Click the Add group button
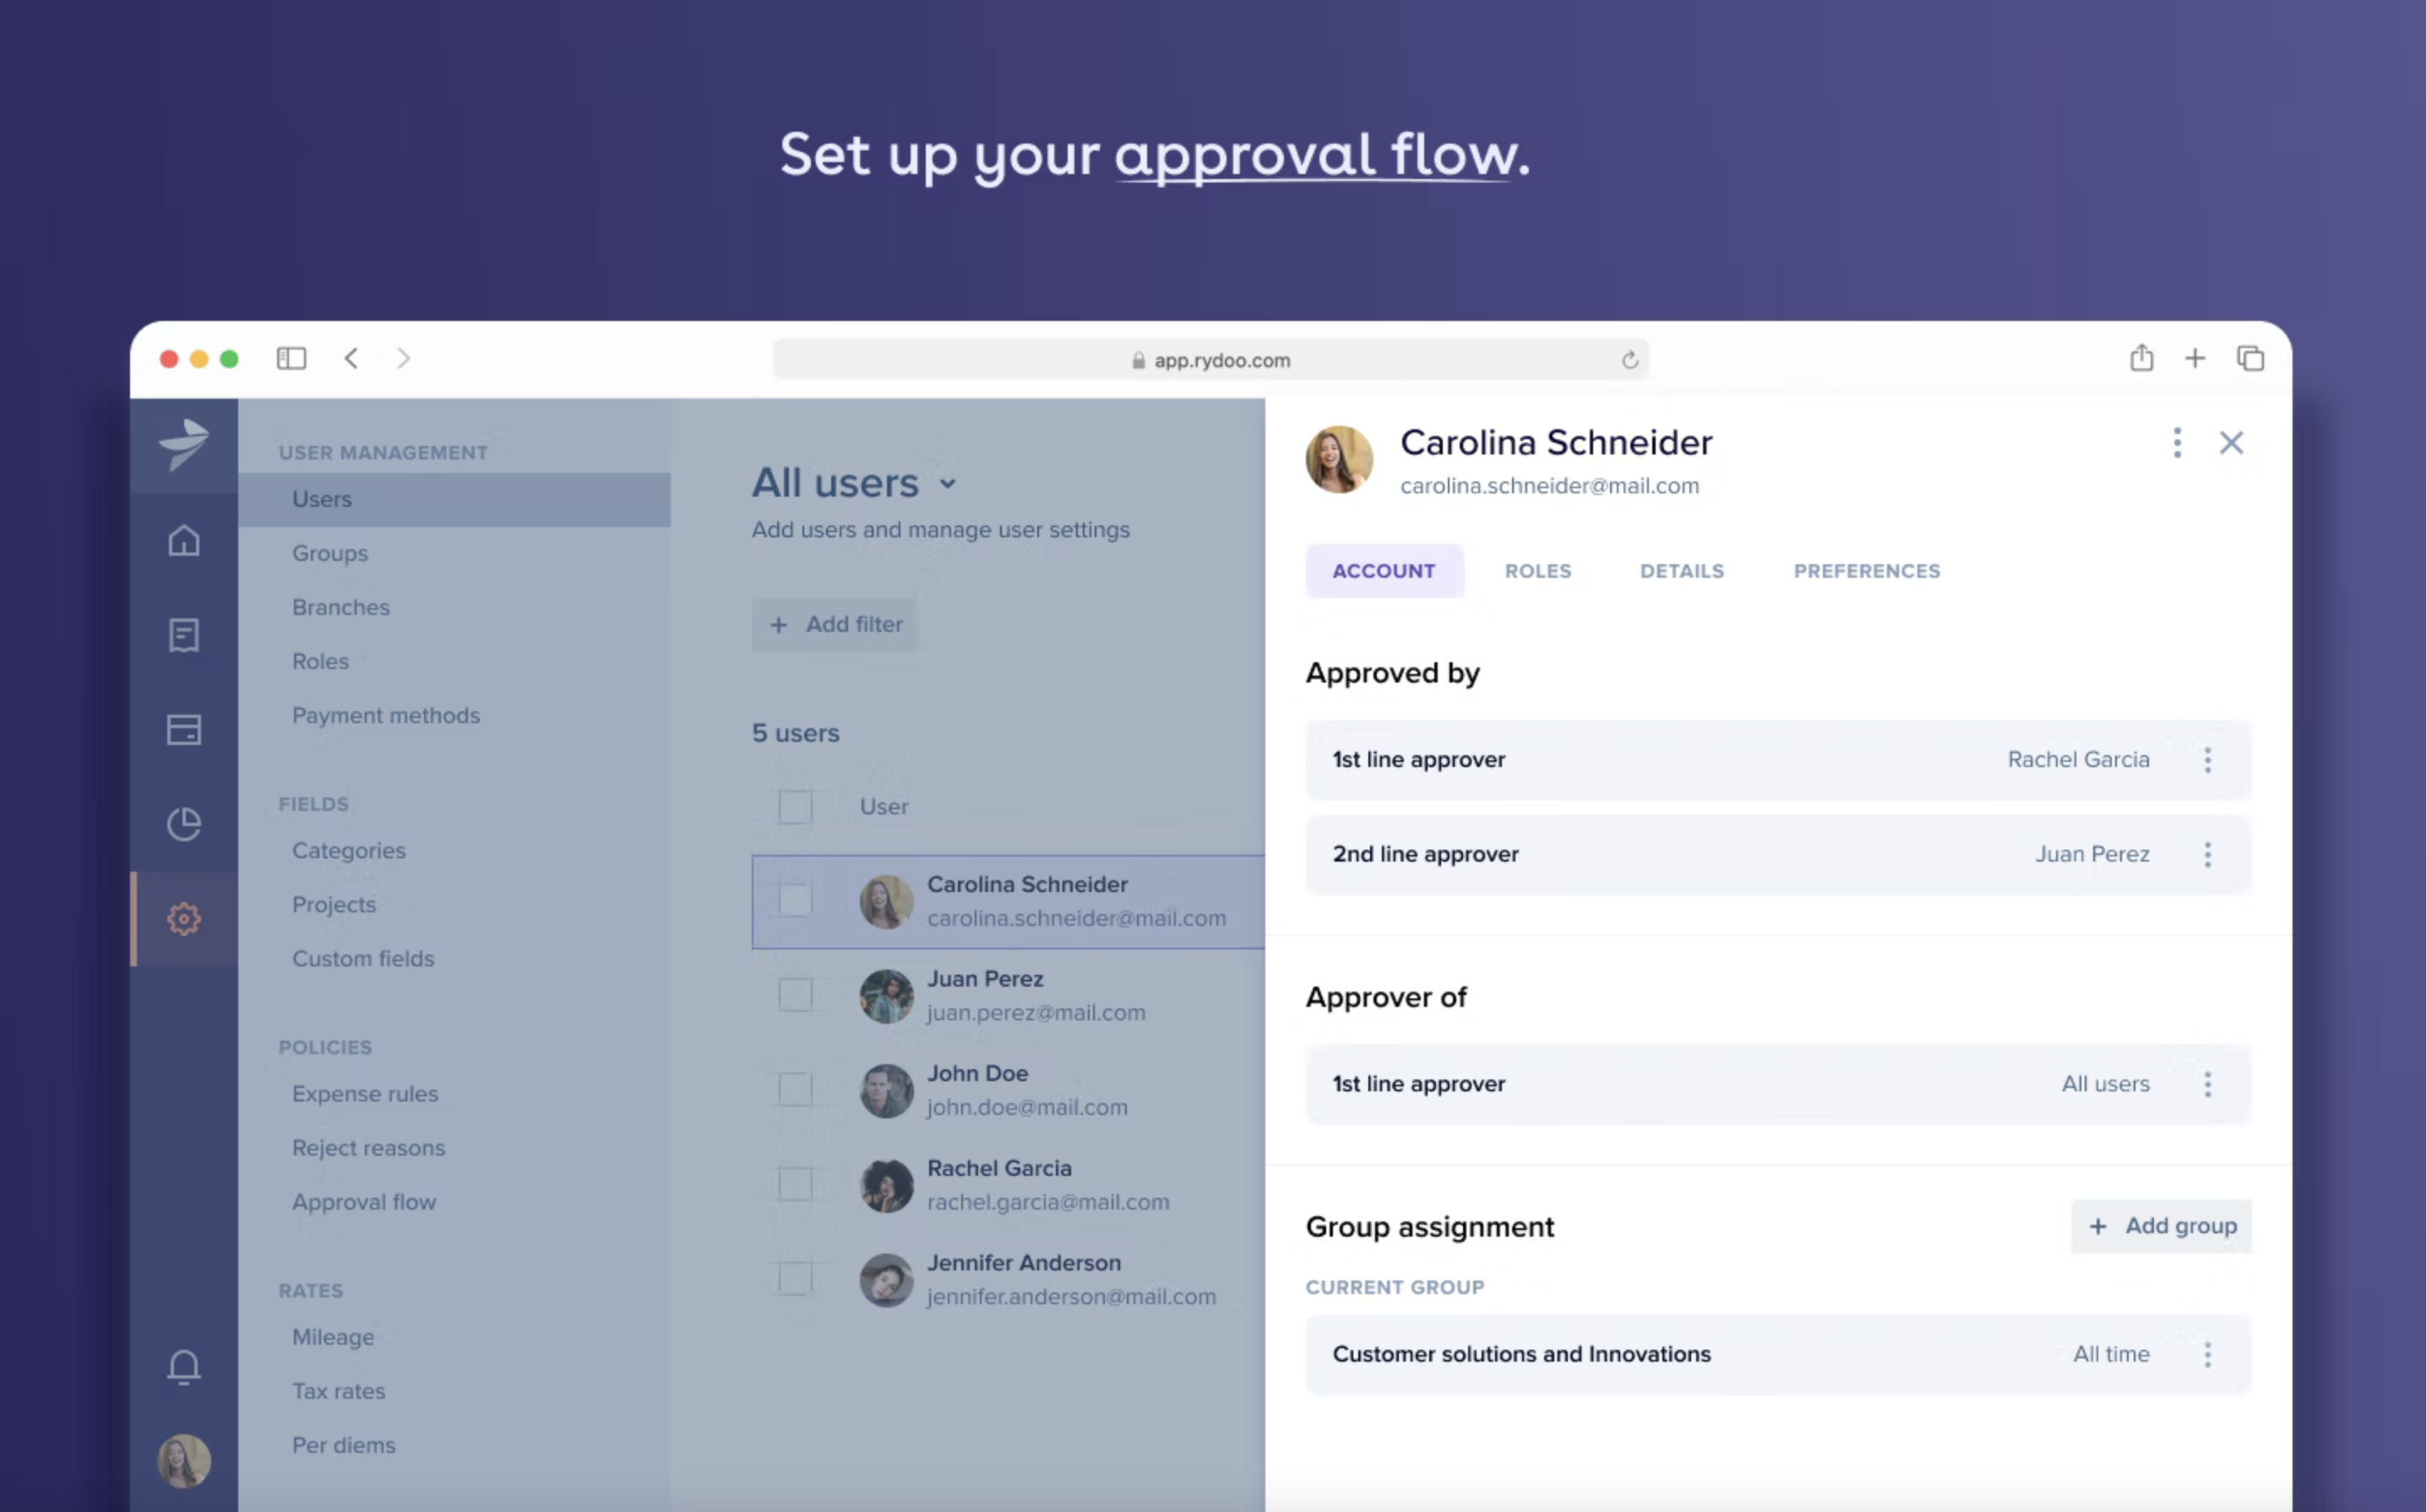 2161,1226
